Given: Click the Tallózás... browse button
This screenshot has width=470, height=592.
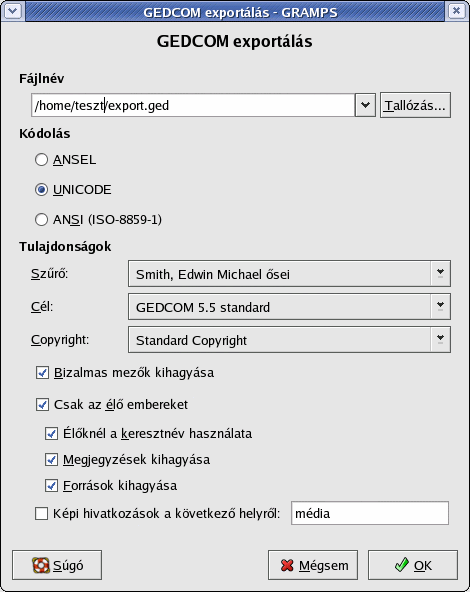Looking at the screenshot, I should pos(415,105).
